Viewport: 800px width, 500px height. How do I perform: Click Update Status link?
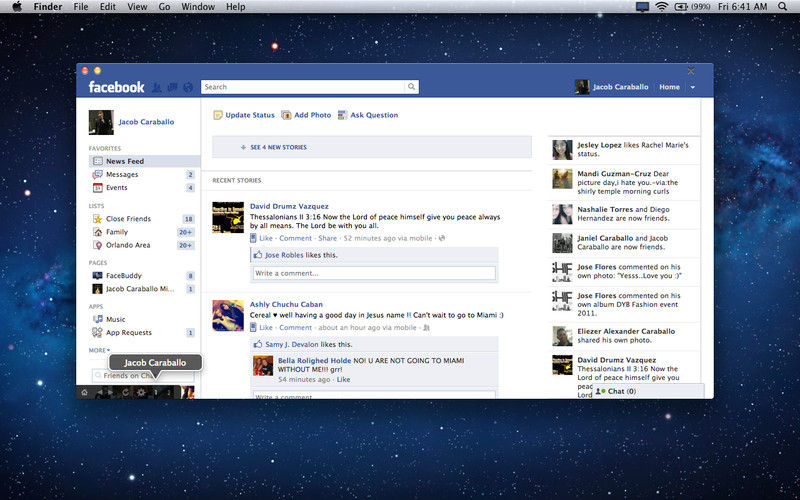click(249, 115)
